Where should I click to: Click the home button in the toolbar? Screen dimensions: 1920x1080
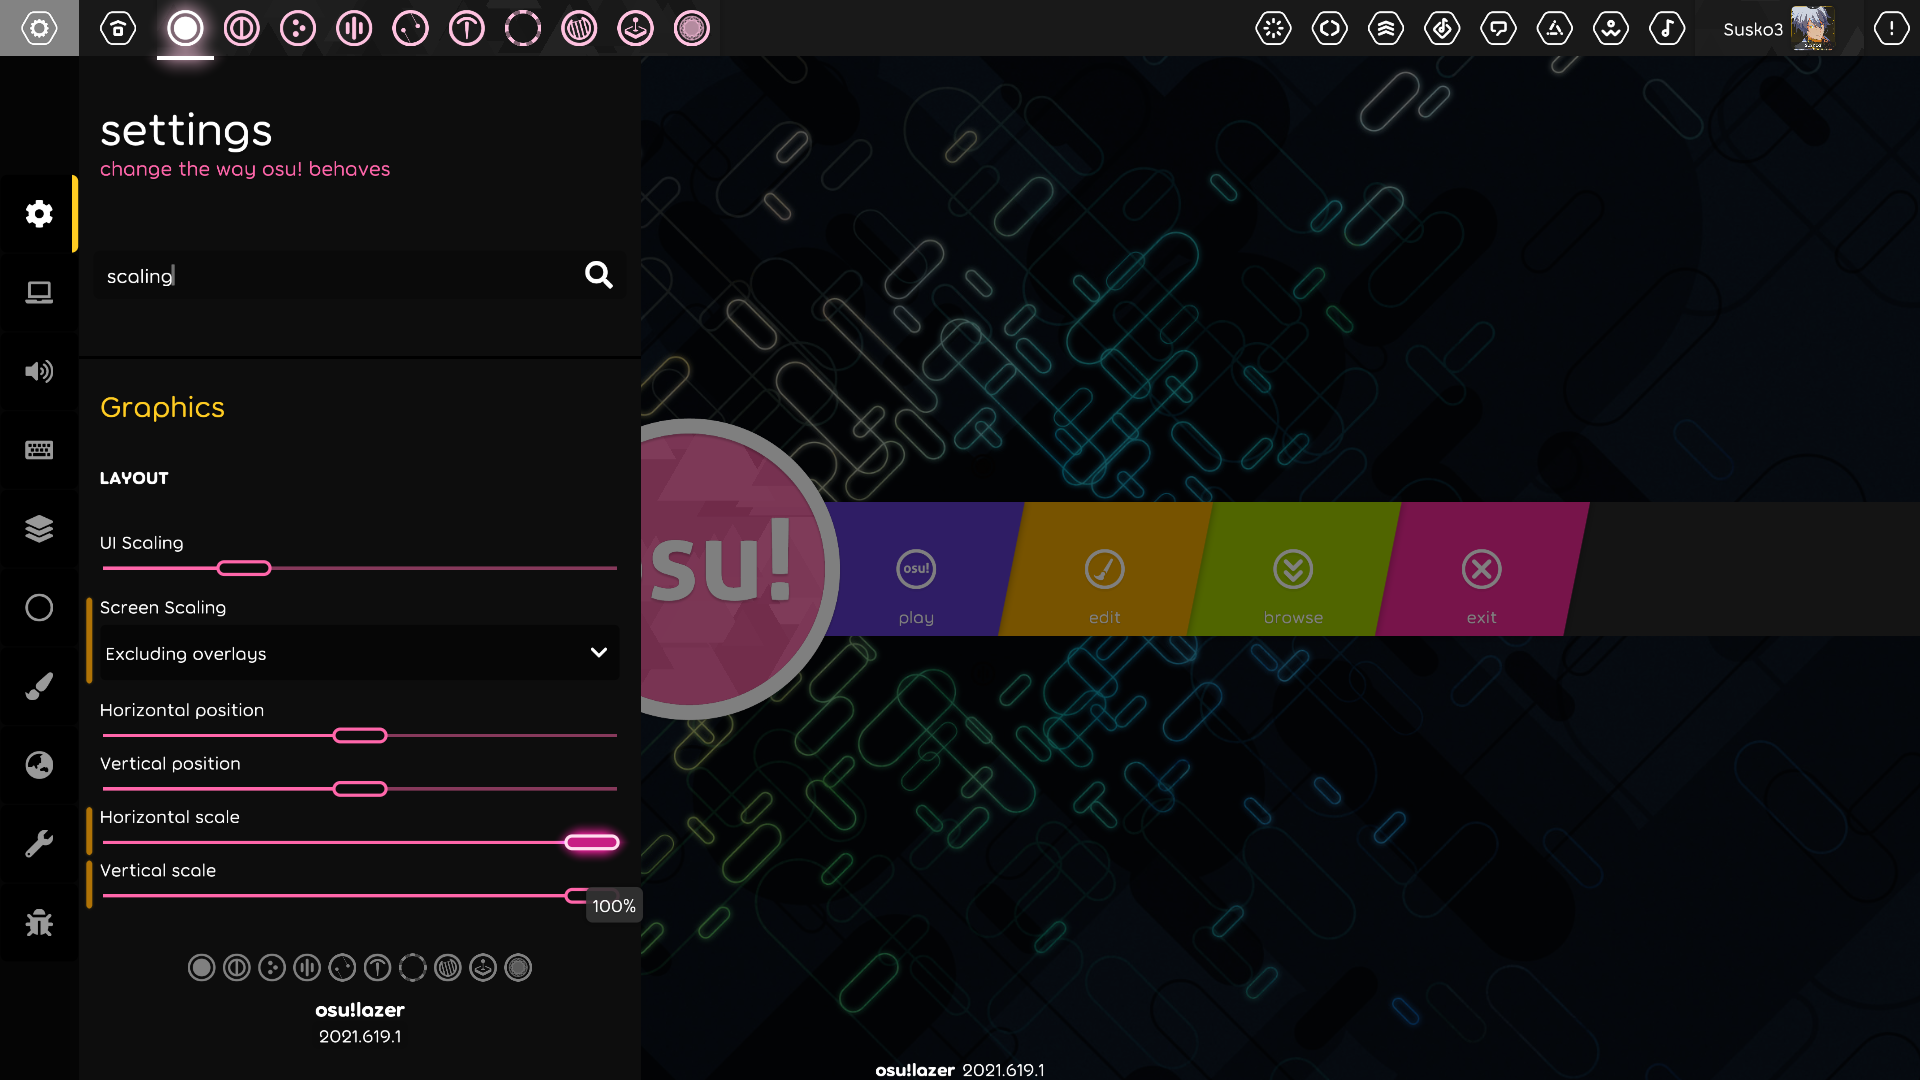[117, 28]
